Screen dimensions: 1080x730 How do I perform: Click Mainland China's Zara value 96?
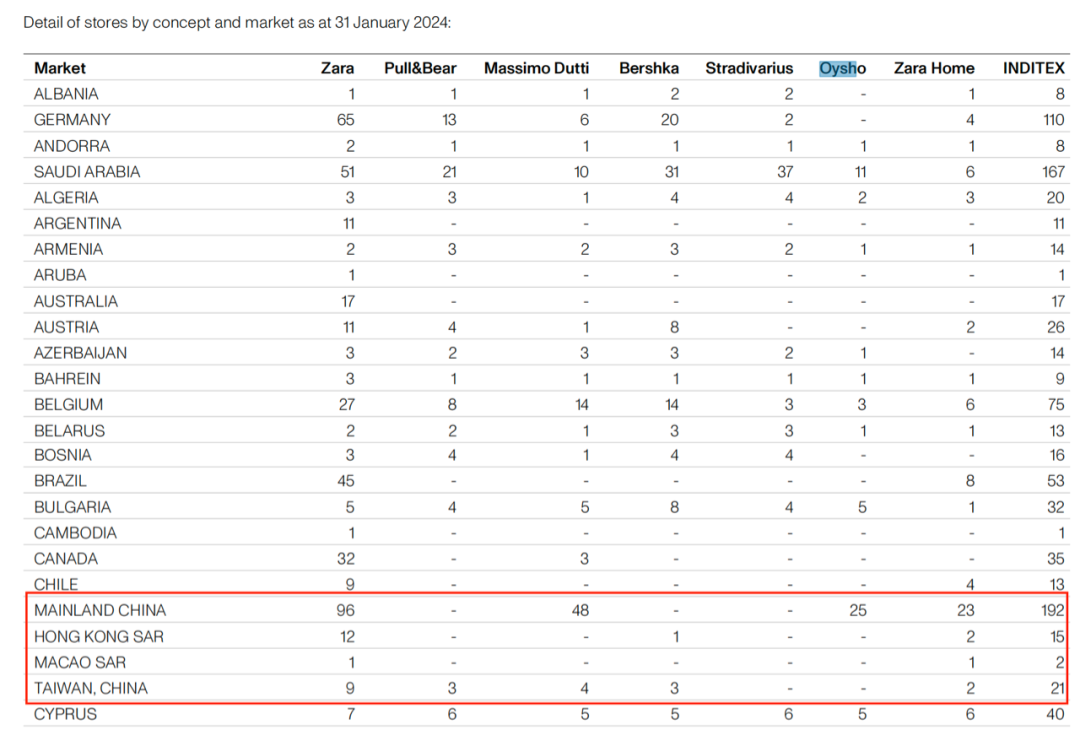(x=345, y=610)
